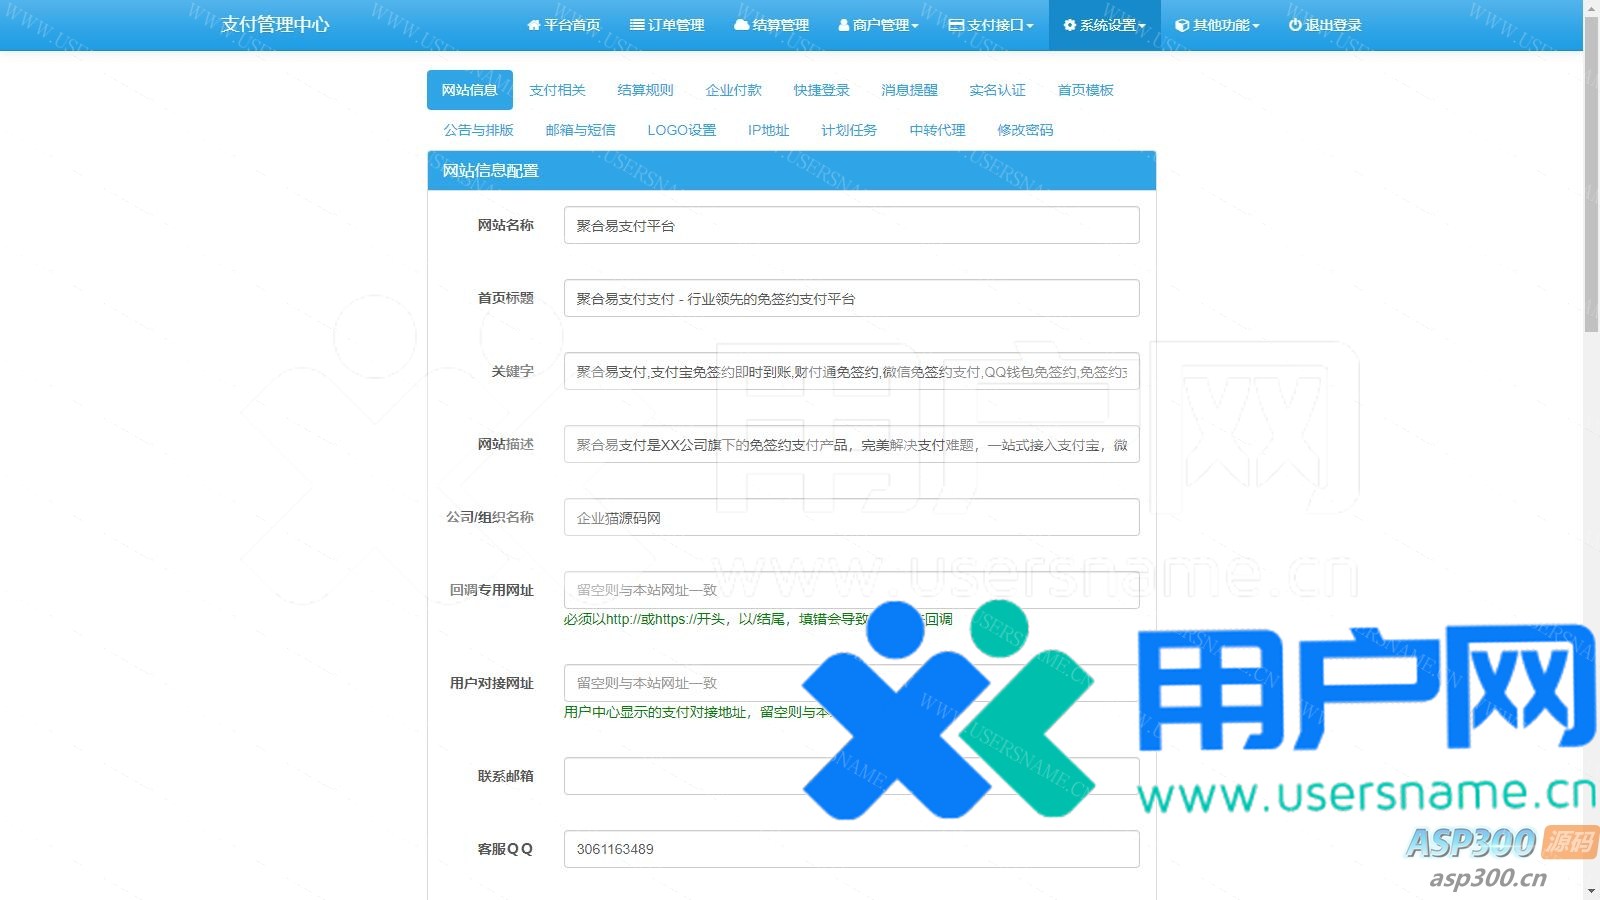Image resolution: width=1600 pixels, height=900 pixels.
Task: Click the card icon for 支付接口
Action: [956, 25]
